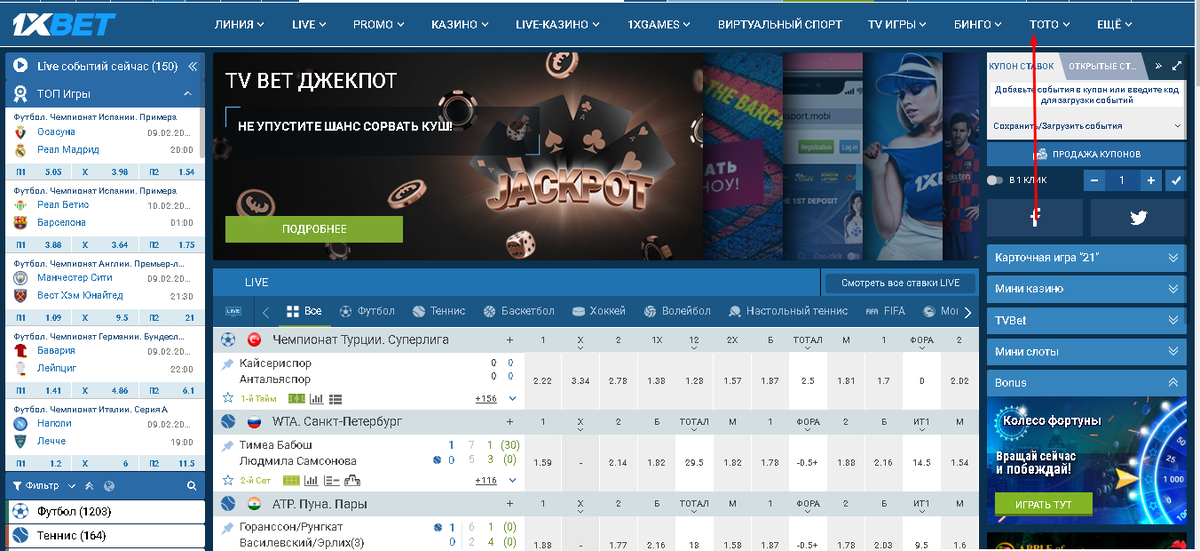Decrease stake with minus button
Viewport: 1200px width, 551px height.
pos(1096,181)
